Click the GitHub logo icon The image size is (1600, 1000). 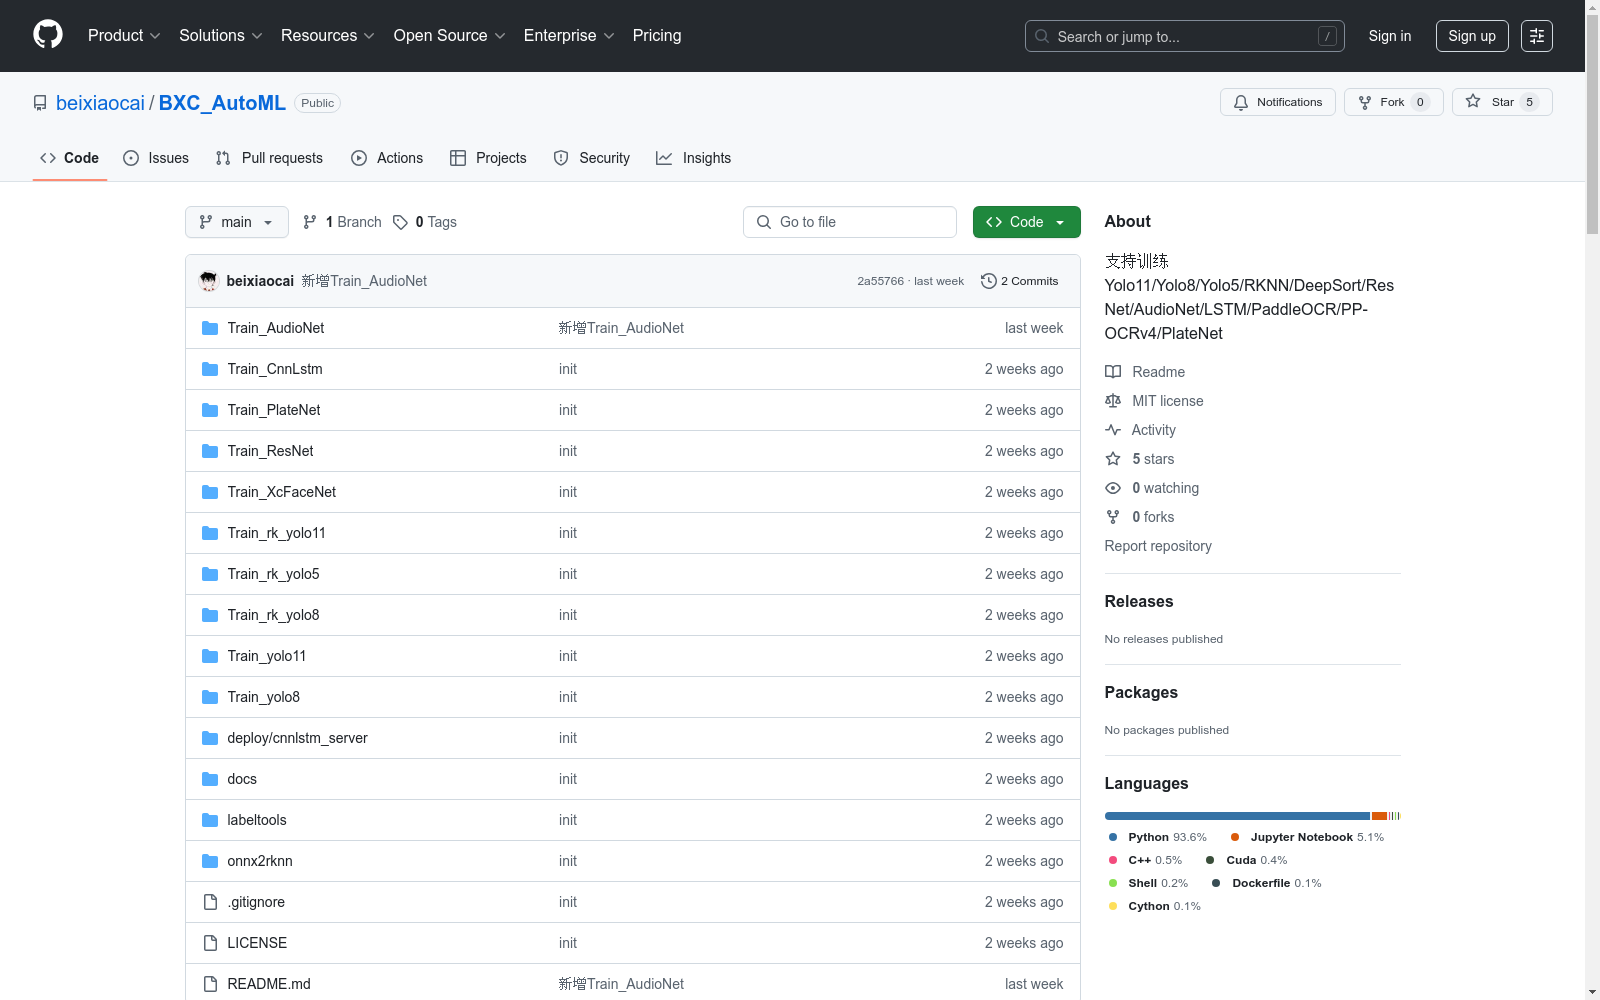pyautogui.click(x=48, y=35)
